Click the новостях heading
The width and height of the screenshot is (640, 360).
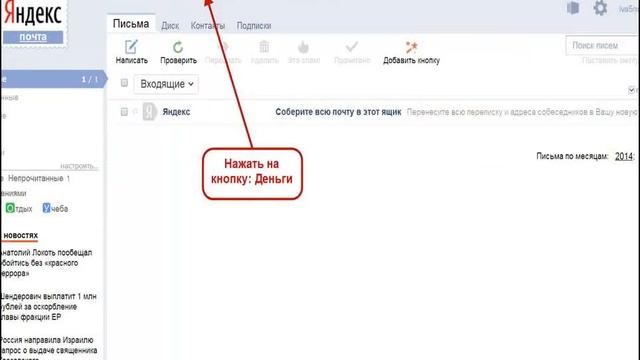(x=20, y=235)
